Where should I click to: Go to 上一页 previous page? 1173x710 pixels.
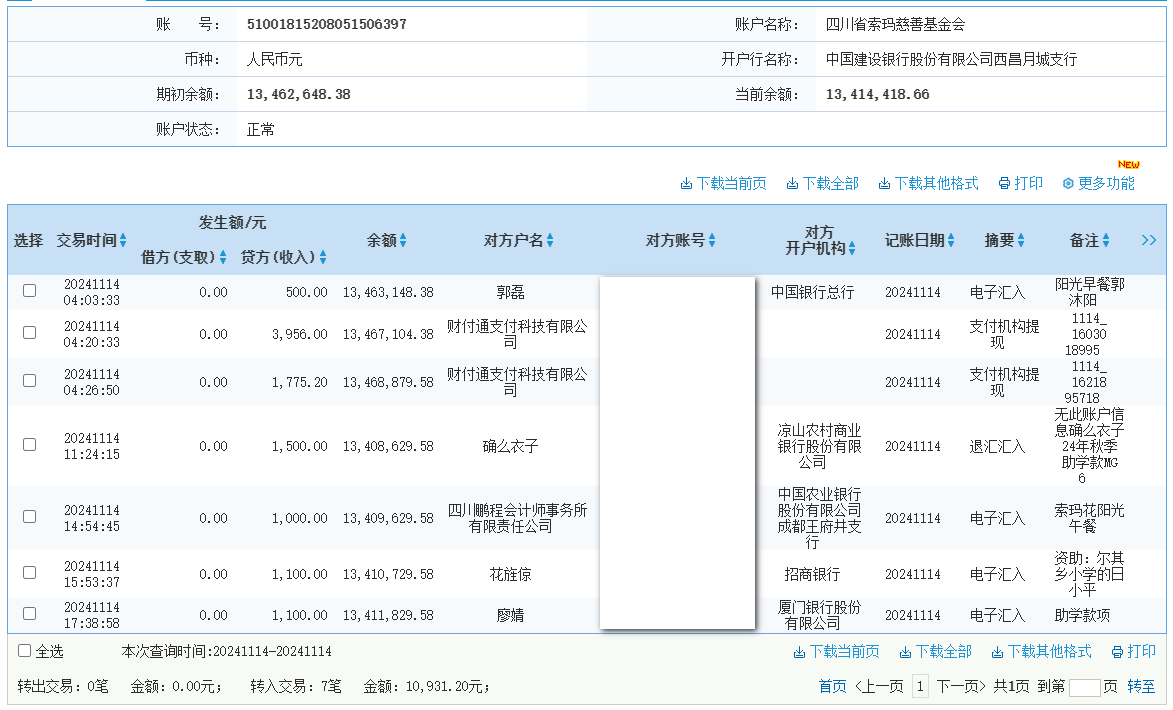pos(879,687)
